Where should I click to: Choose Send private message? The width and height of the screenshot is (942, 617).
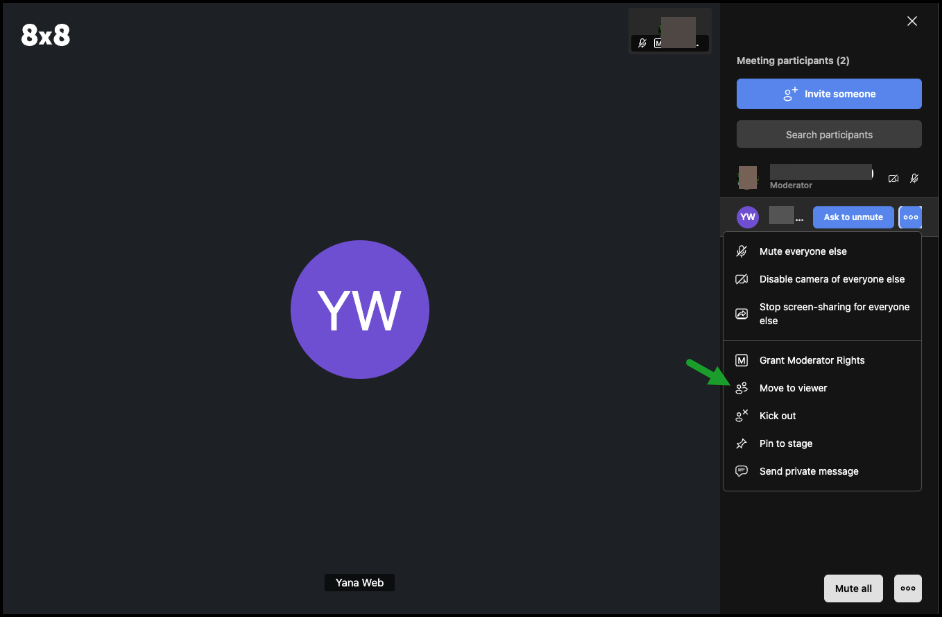(808, 472)
